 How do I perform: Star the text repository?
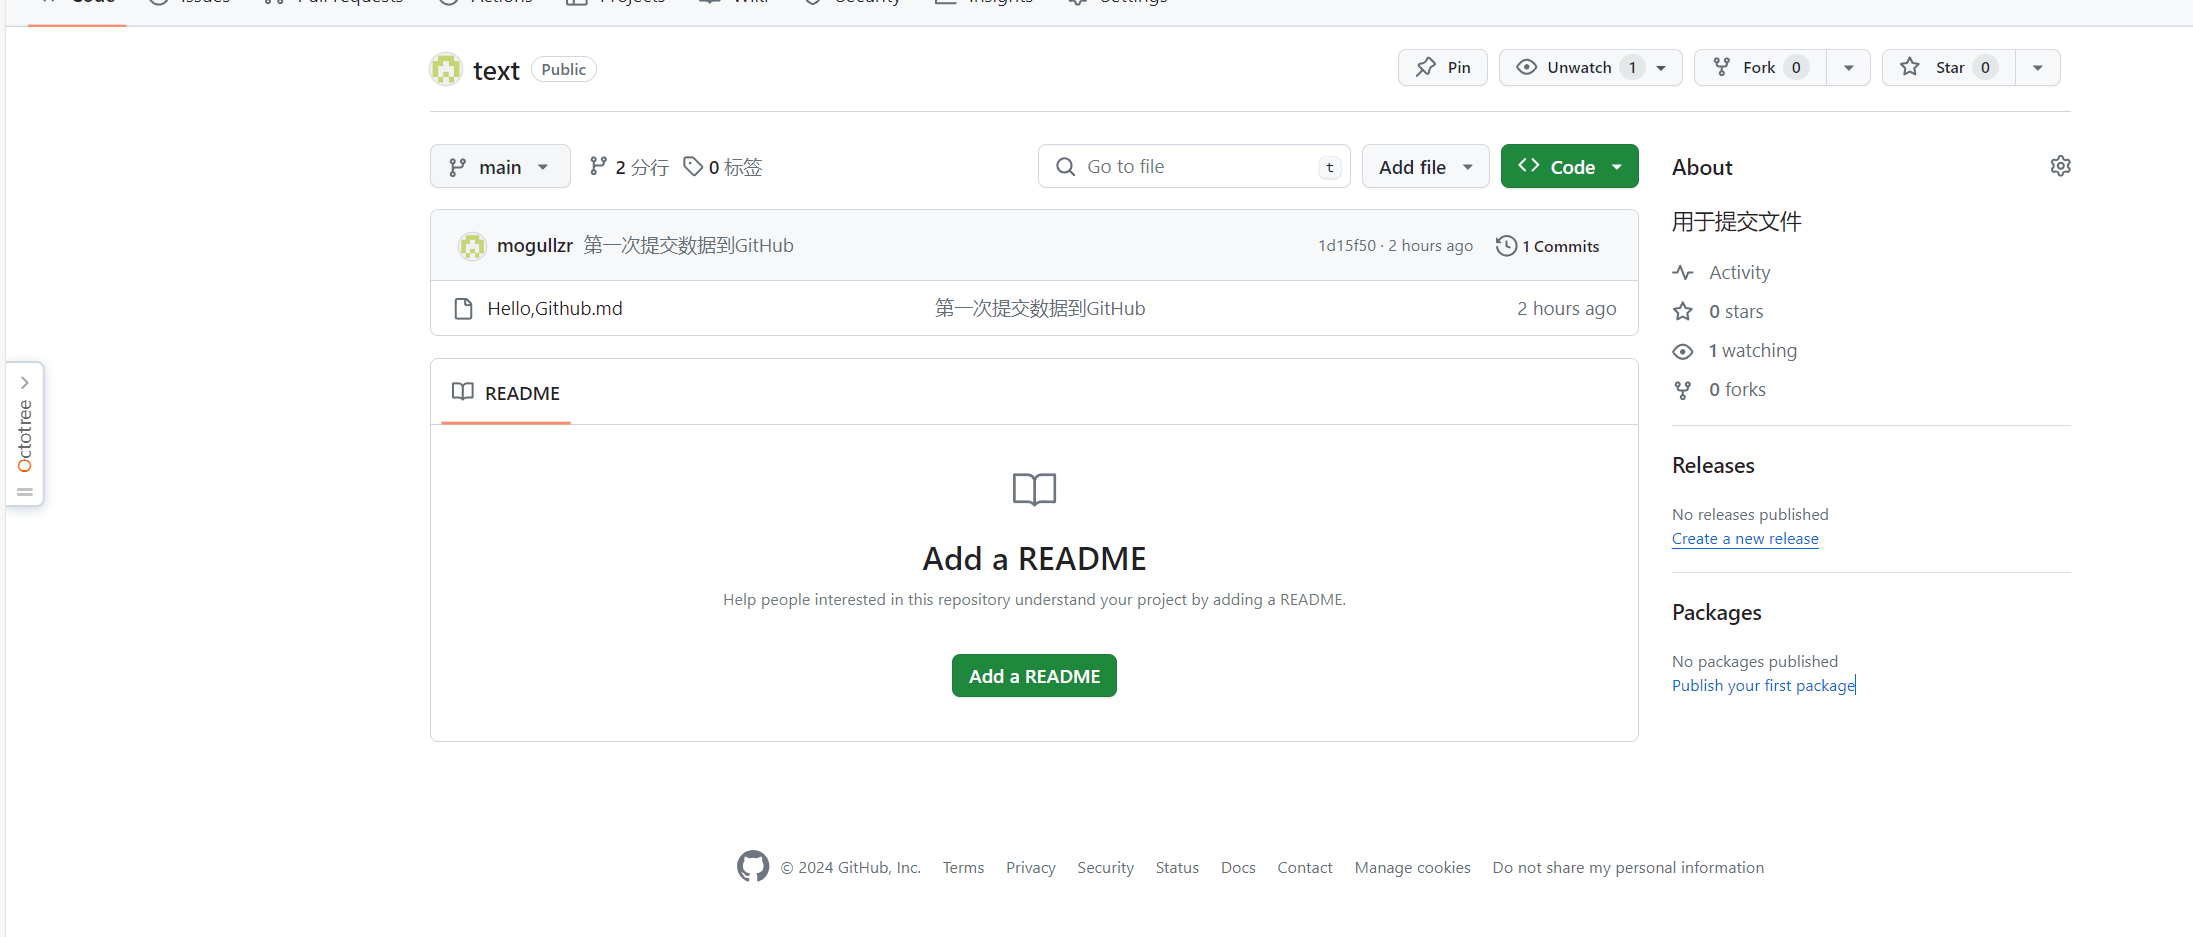click(1948, 67)
